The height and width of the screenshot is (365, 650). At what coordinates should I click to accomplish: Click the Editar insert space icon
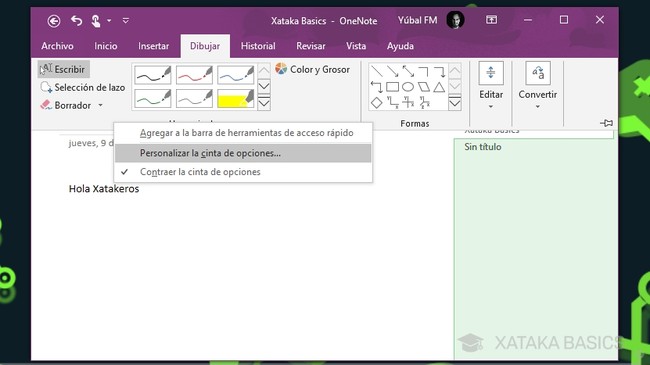pyautogui.click(x=491, y=73)
